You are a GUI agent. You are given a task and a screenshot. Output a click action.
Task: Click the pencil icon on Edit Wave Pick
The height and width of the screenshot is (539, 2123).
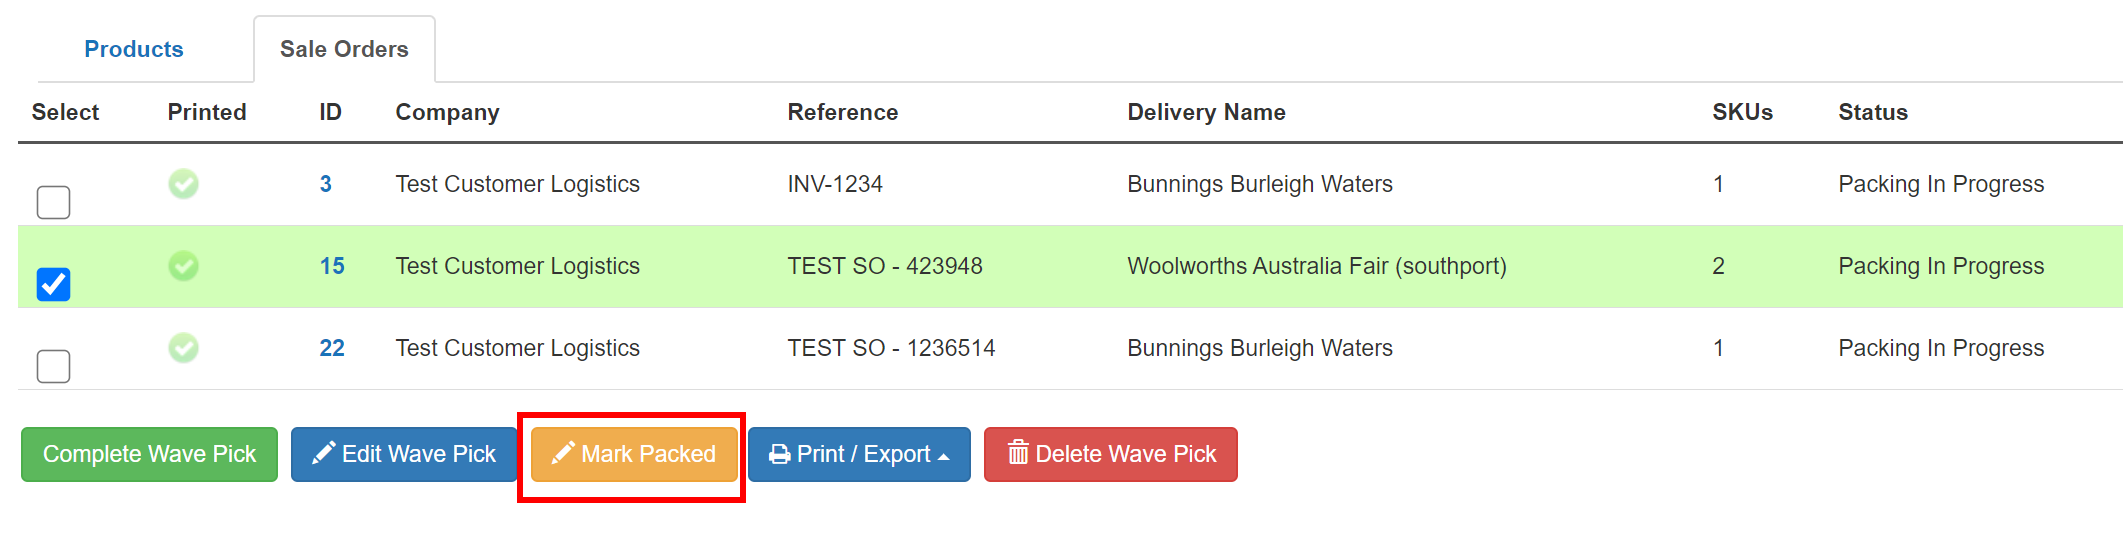tap(323, 454)
